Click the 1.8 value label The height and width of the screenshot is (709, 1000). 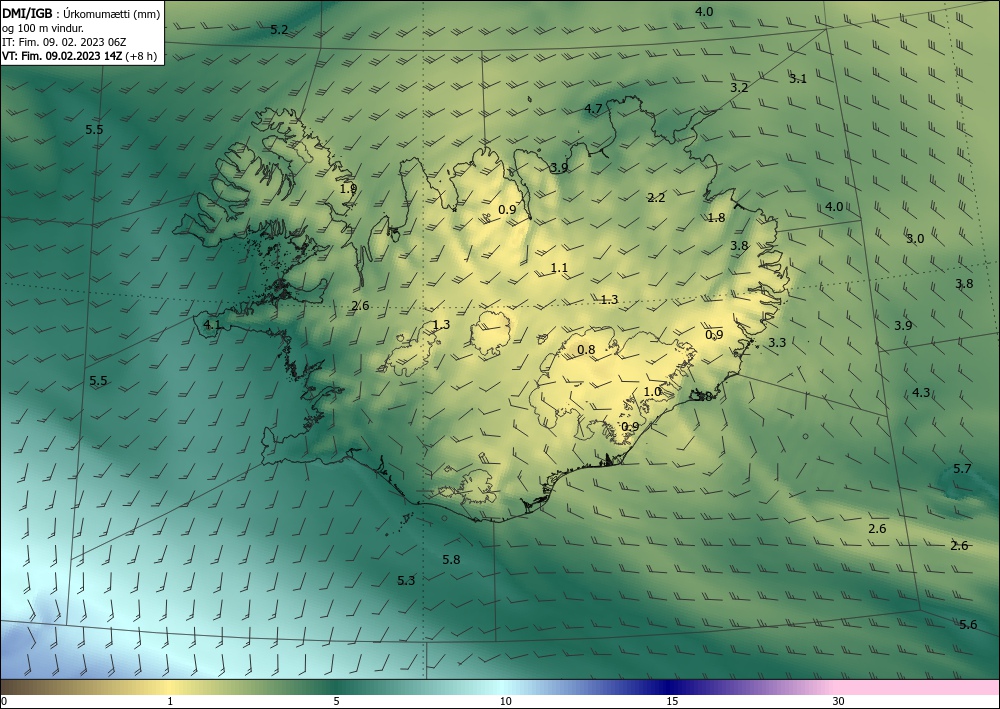click(x=716, y=217)
